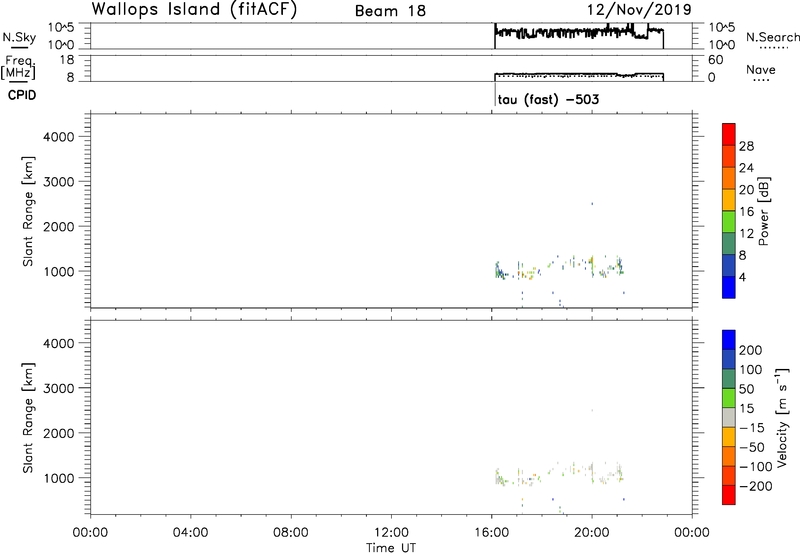Click the '04:00' time axis tick label
This screenshot has height=554, width=800.
click(191, 533)
